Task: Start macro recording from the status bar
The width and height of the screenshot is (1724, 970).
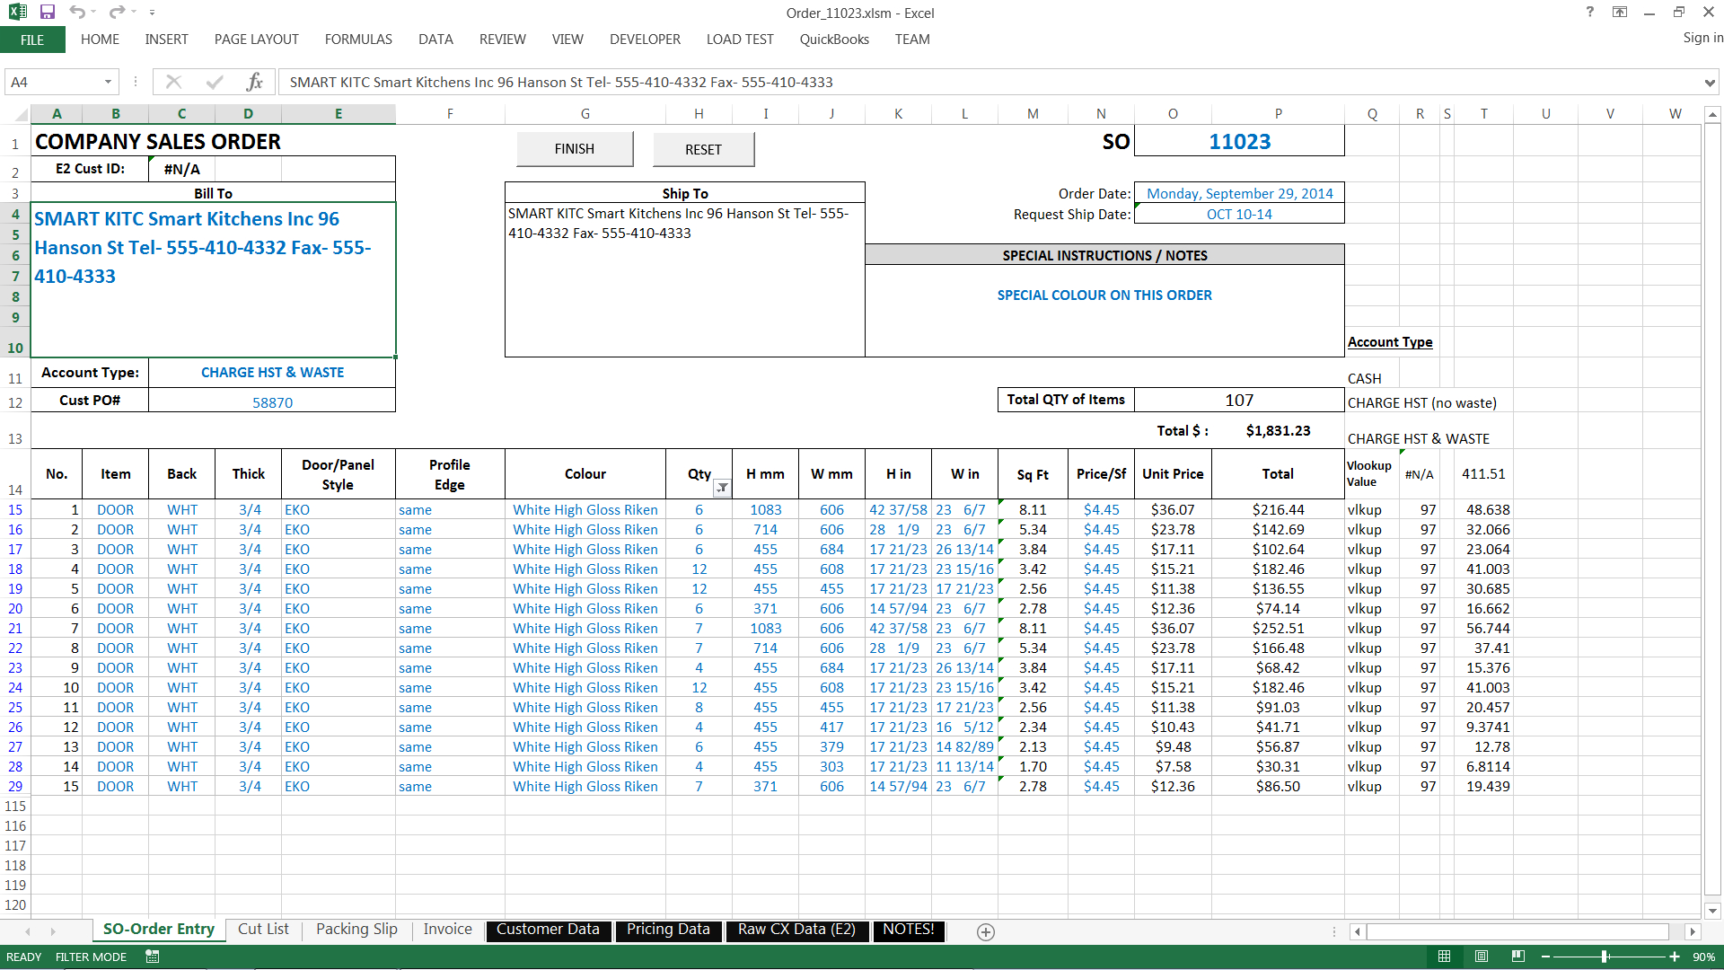Action: point(152,957)
